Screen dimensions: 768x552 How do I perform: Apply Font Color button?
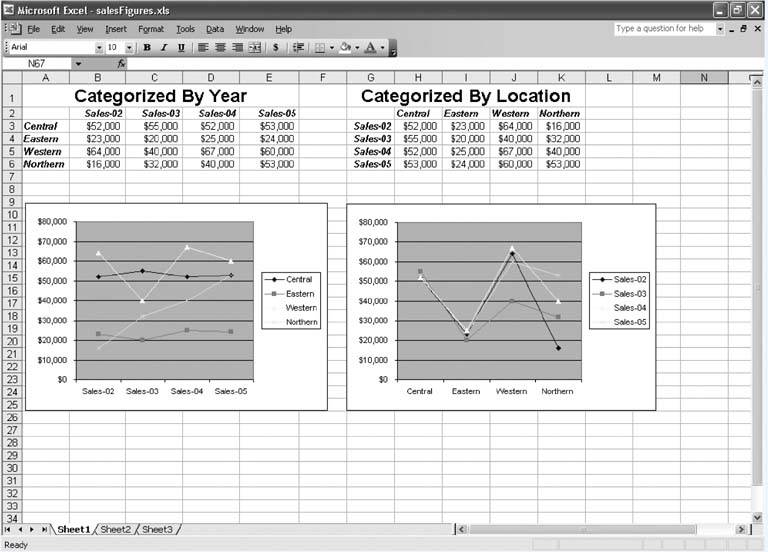point(371,48)
